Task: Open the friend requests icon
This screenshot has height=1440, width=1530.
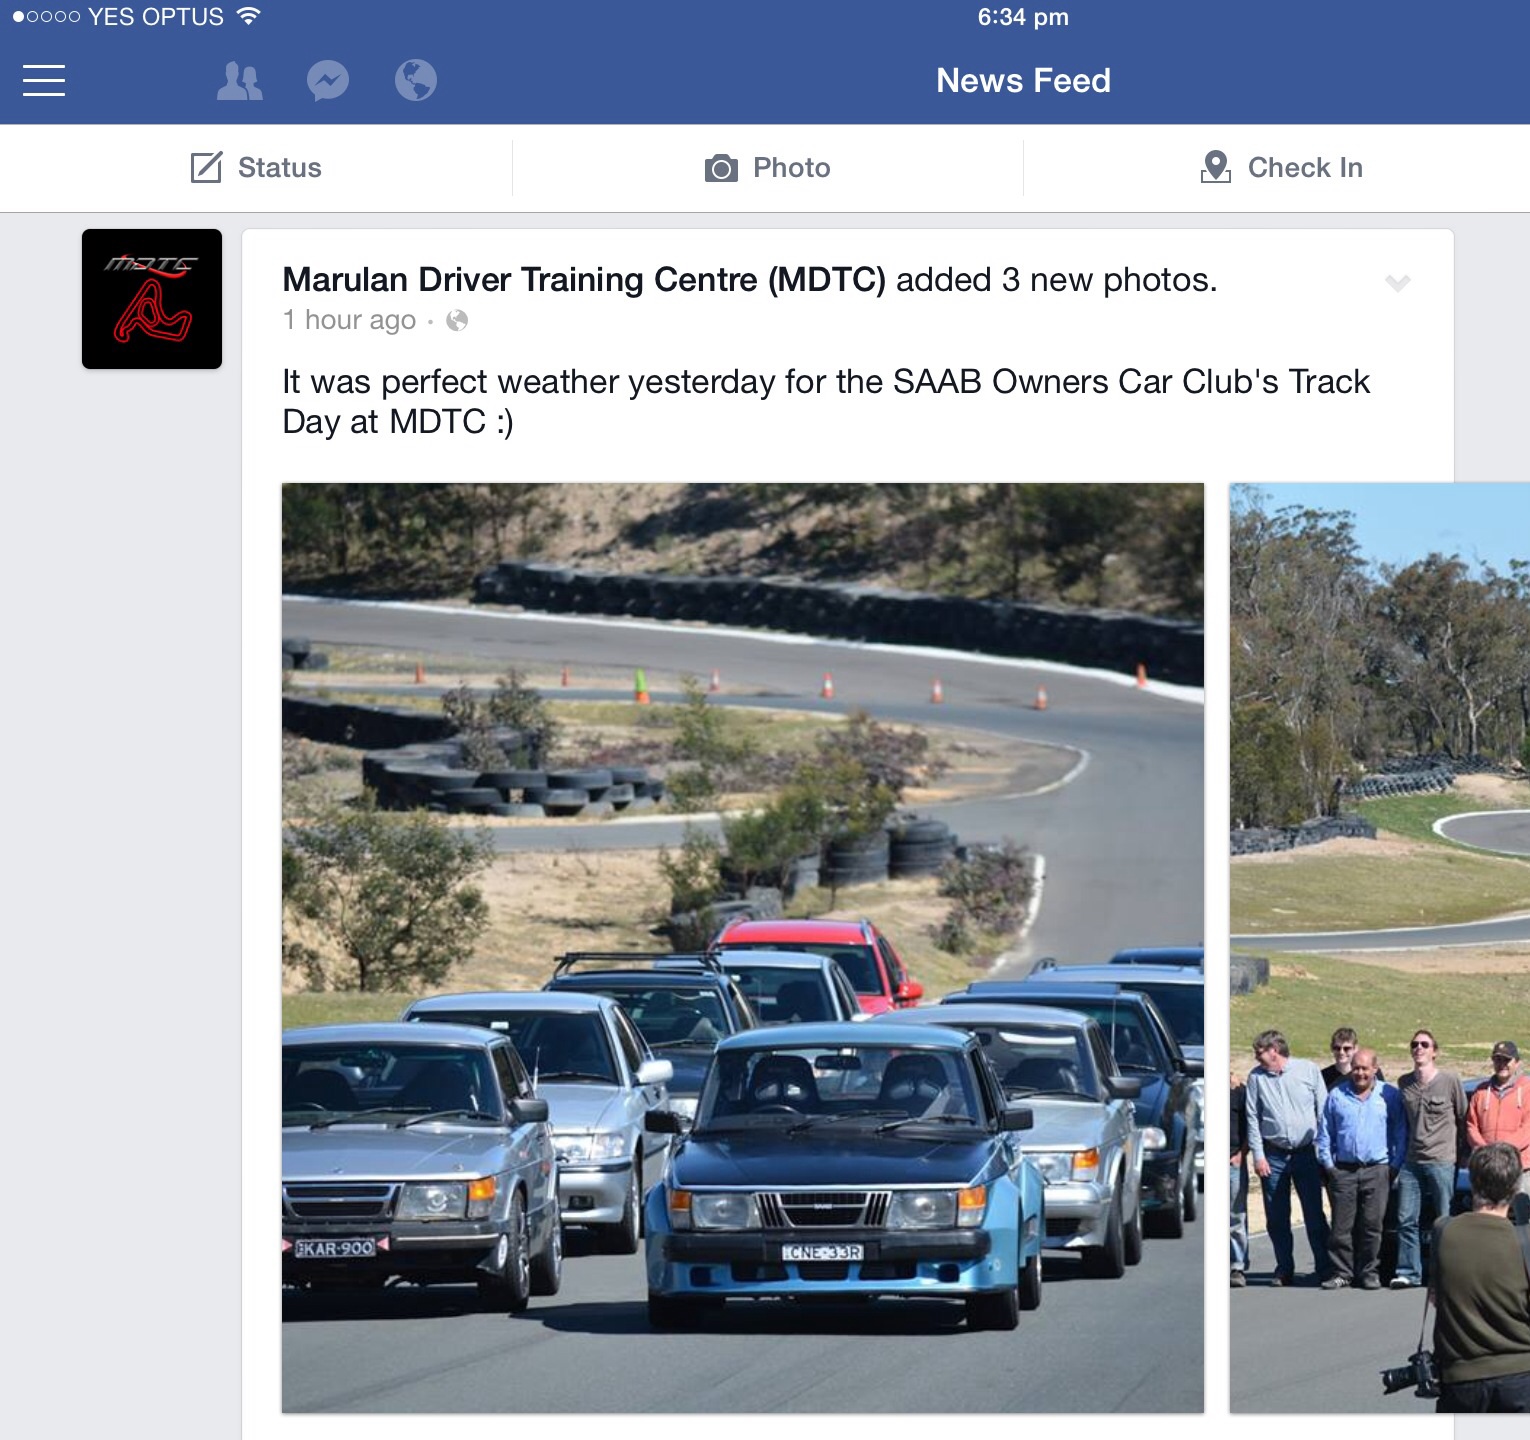Action: (x=240, y=81)
